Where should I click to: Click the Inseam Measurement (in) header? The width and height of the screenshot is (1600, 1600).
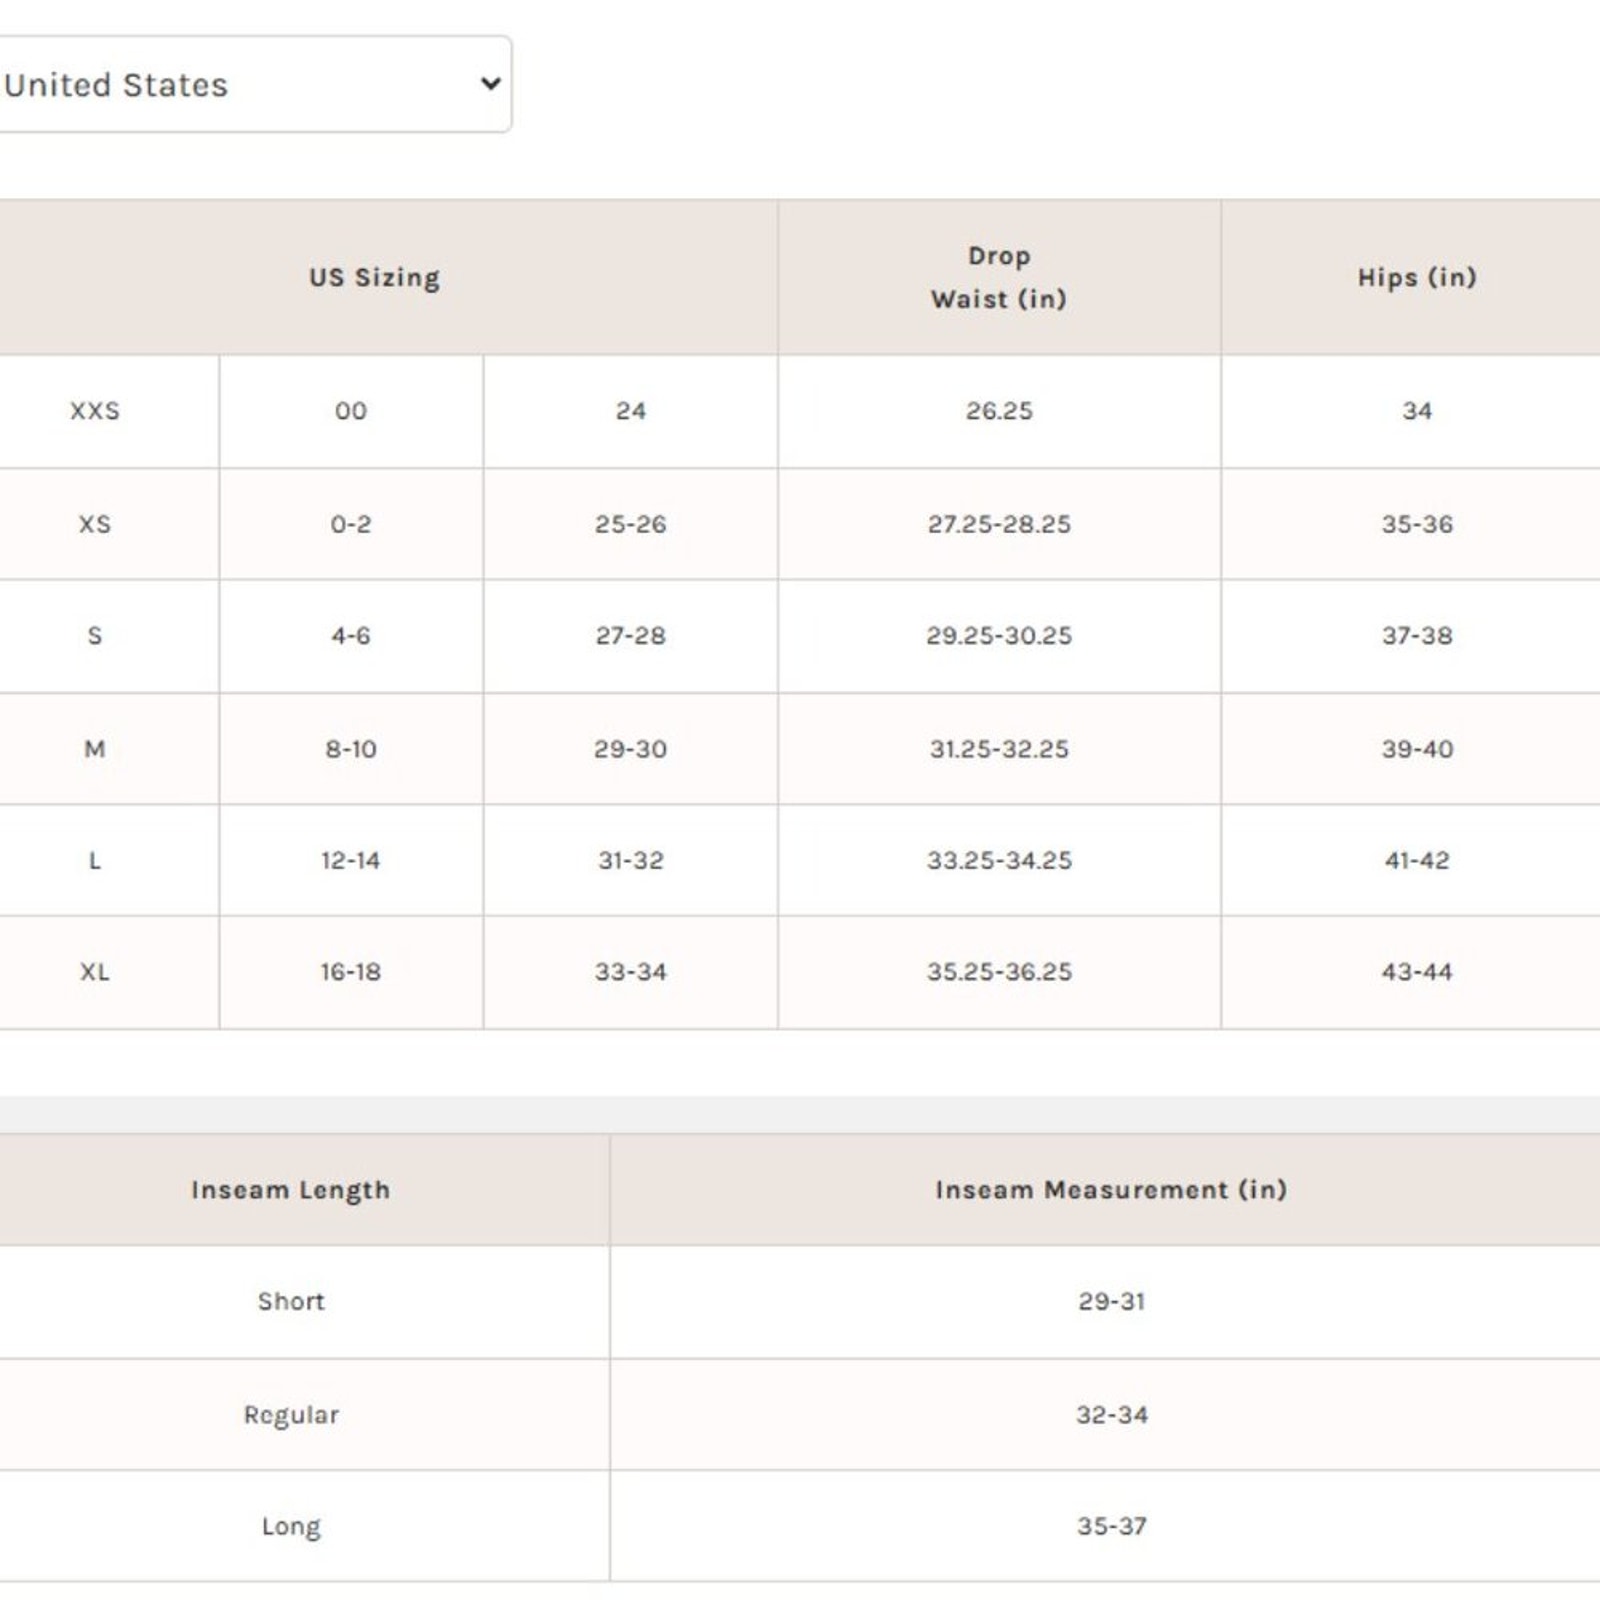point(1111,1190)
